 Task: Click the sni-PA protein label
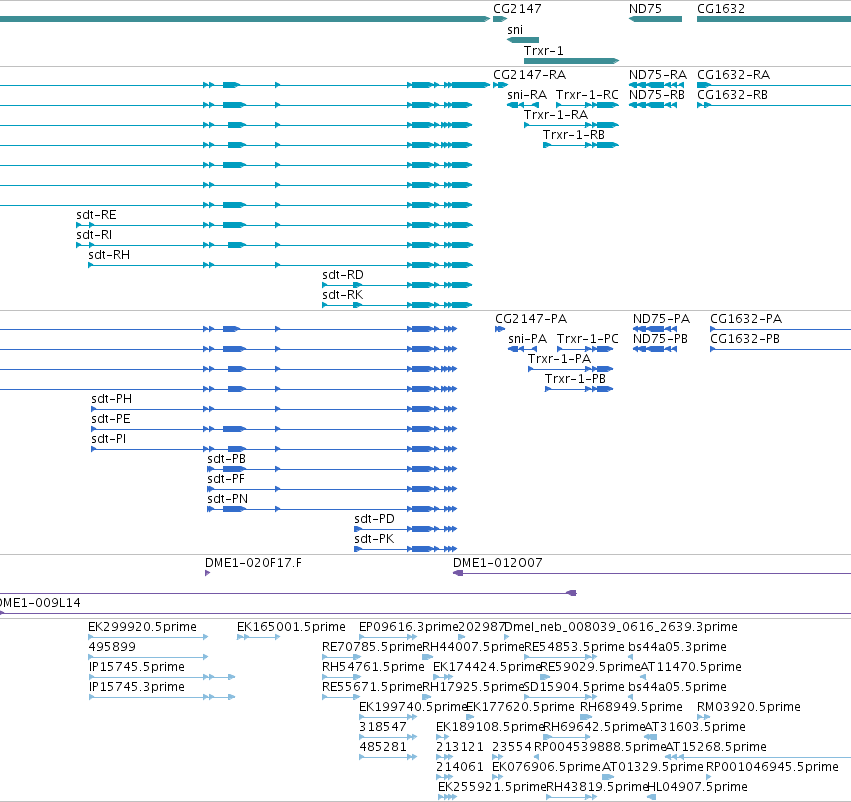pos(527,339)
